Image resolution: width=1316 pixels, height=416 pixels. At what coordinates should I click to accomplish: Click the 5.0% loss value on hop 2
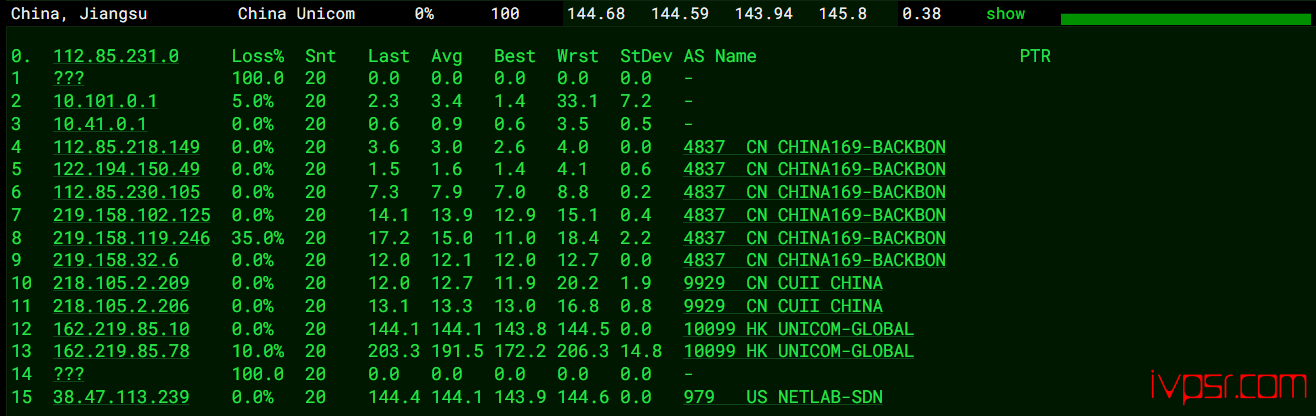pyautogui.click(x=253, y=101)
